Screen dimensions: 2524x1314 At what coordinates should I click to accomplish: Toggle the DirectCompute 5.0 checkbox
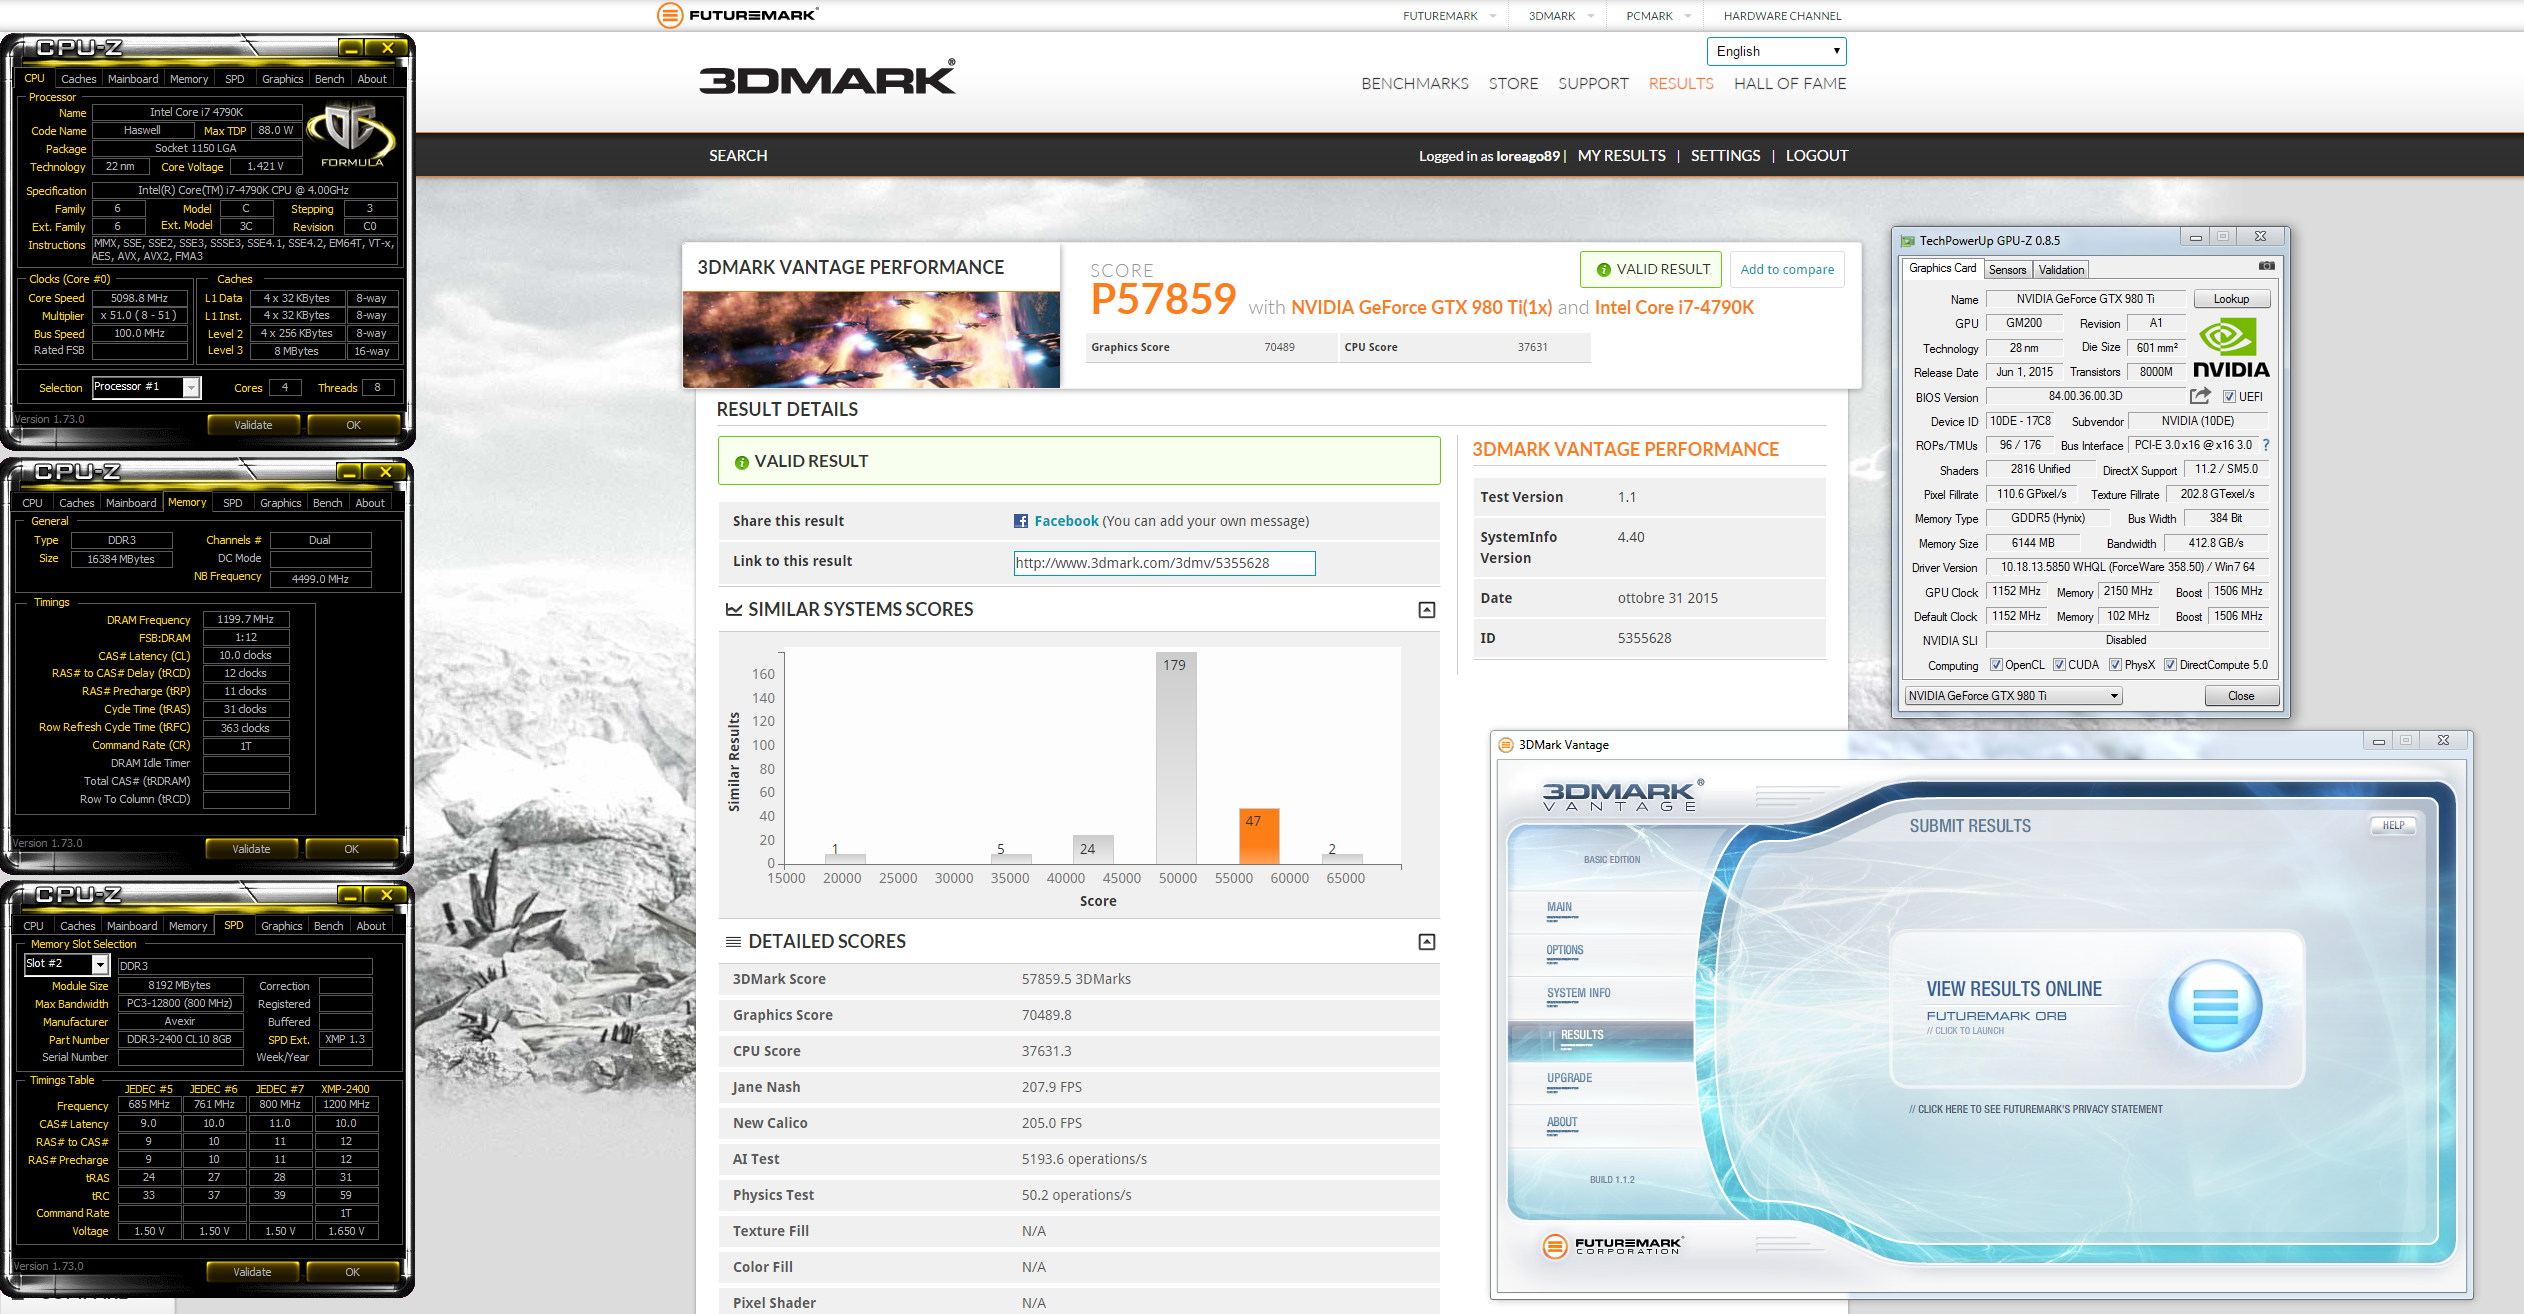tap(2170, 665)
